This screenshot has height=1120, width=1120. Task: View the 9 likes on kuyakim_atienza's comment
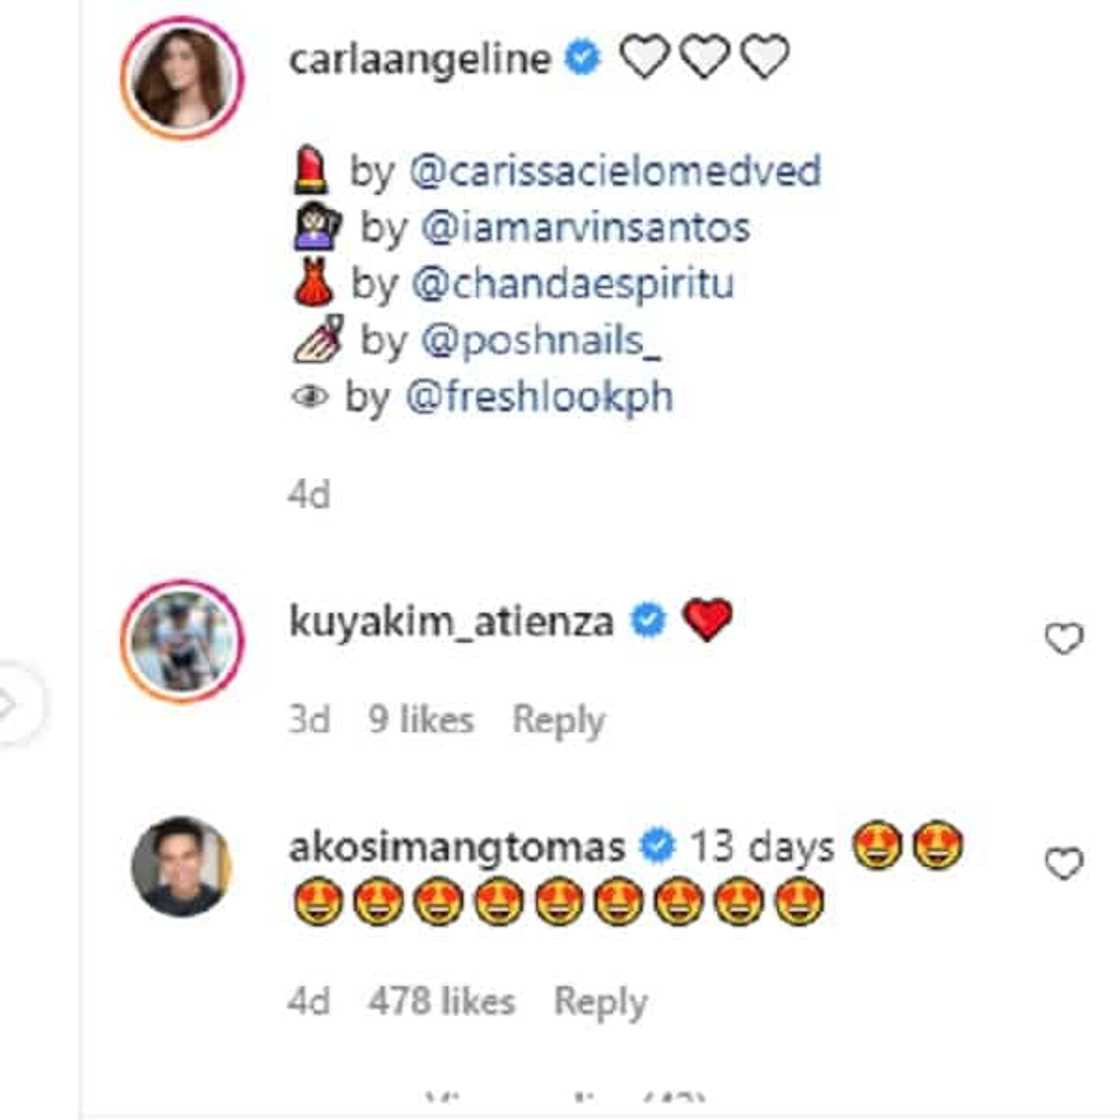coord(420,720)
